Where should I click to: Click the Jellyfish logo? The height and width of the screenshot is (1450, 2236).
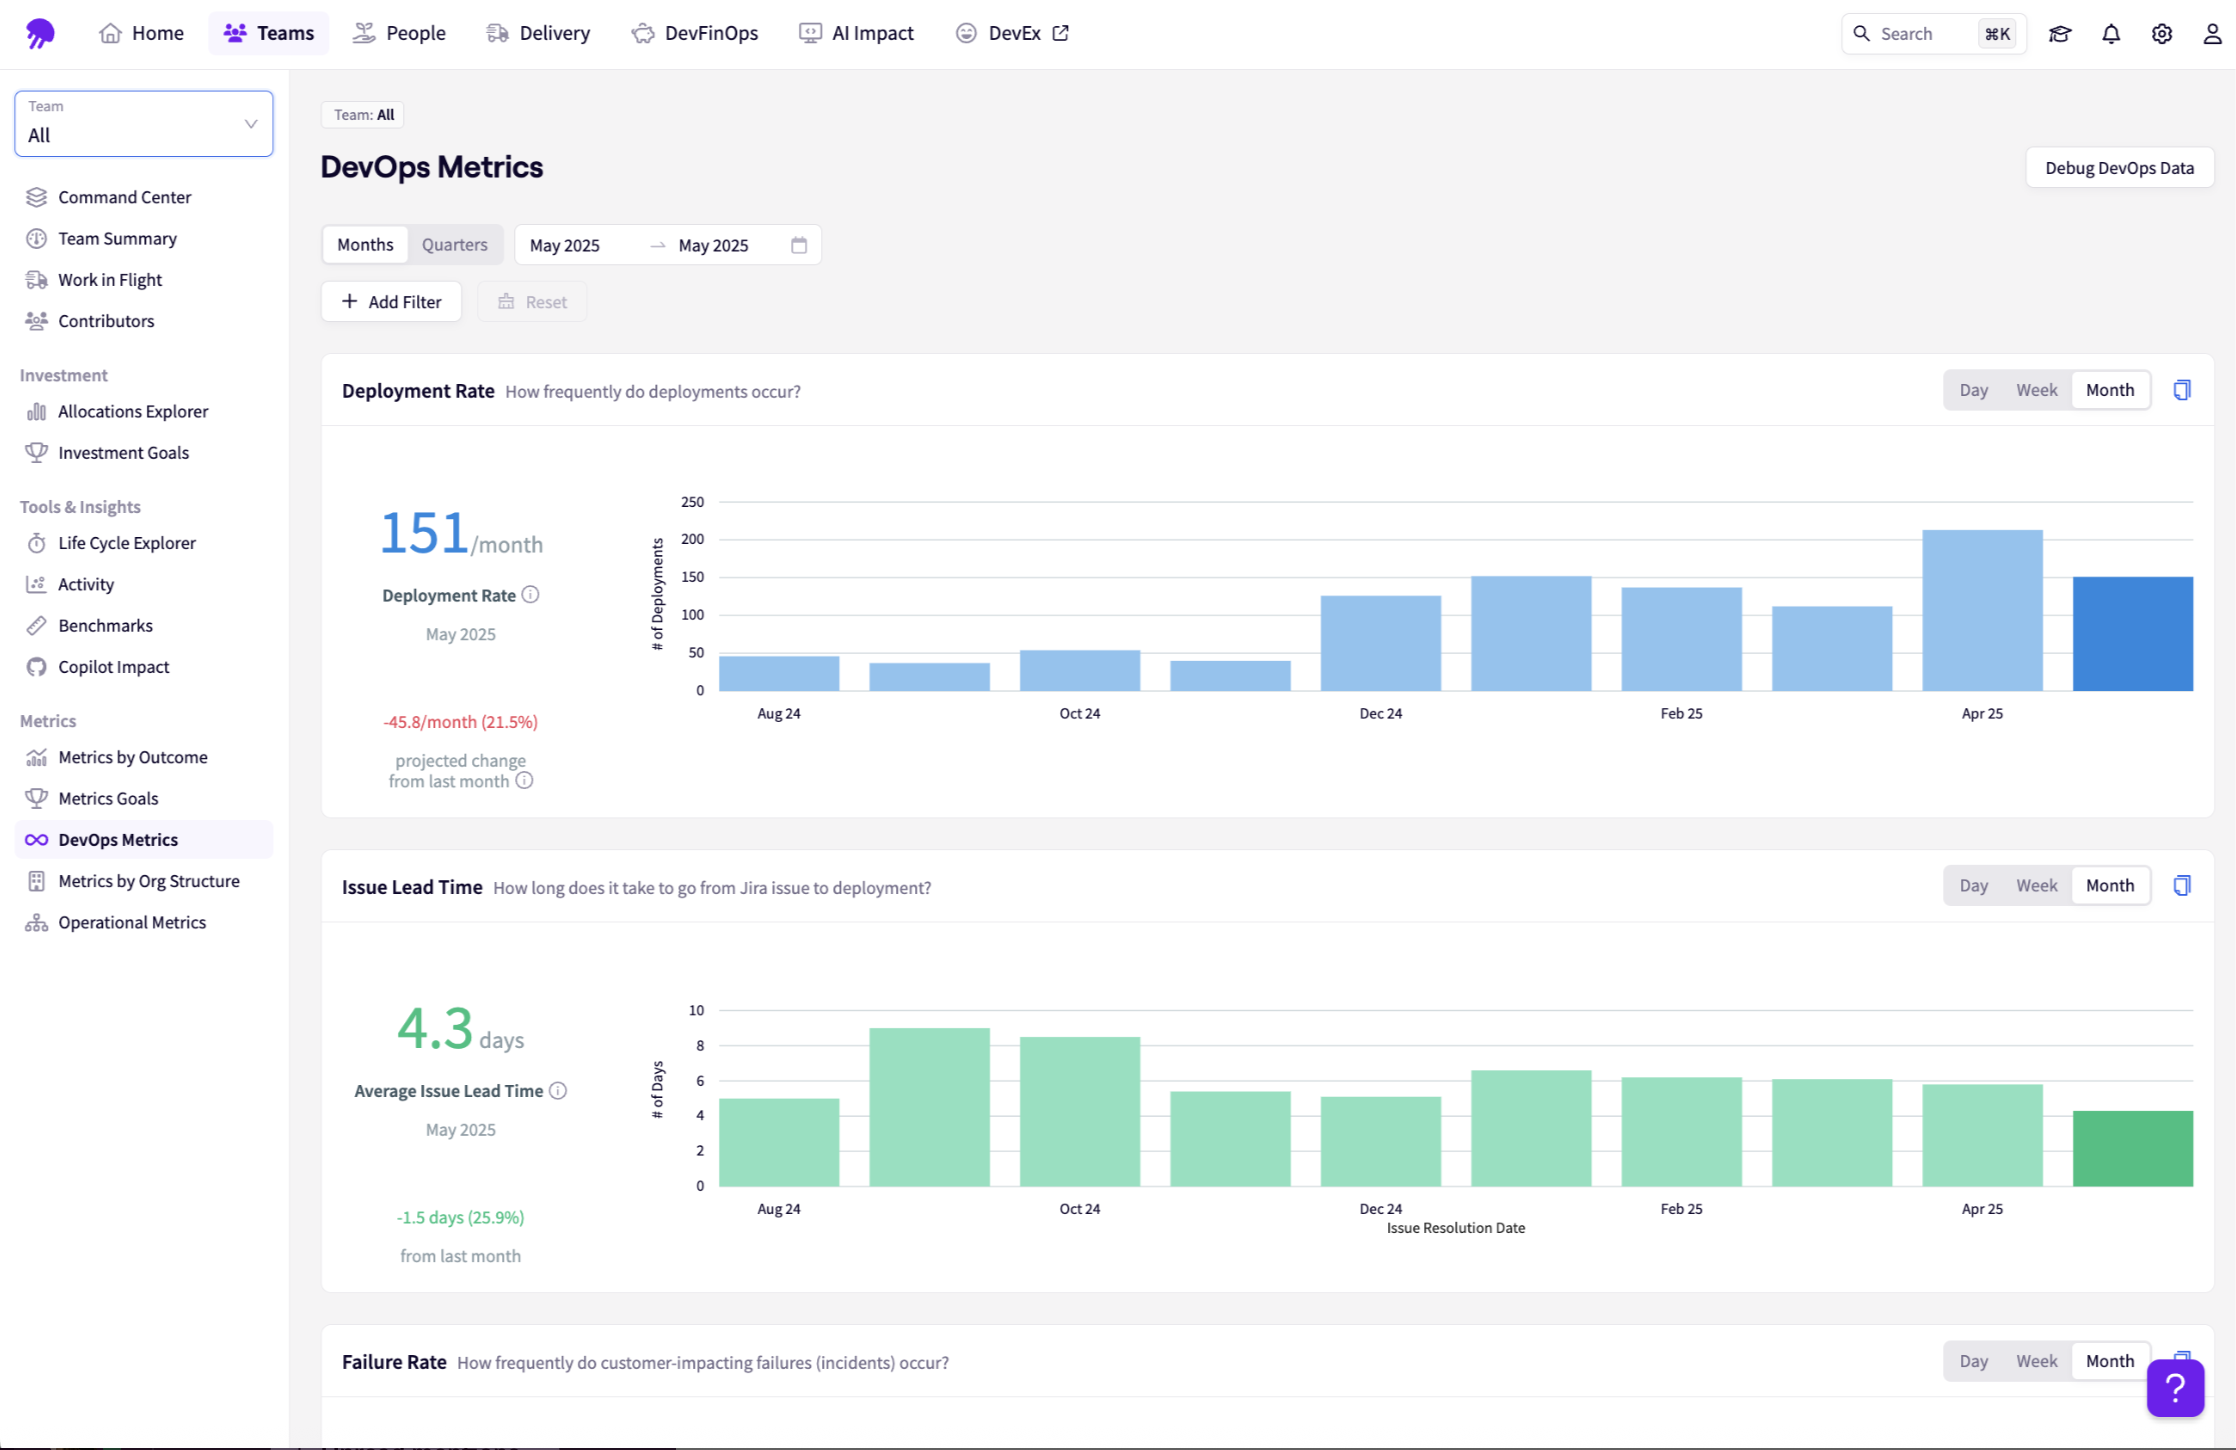pos(38,33)
